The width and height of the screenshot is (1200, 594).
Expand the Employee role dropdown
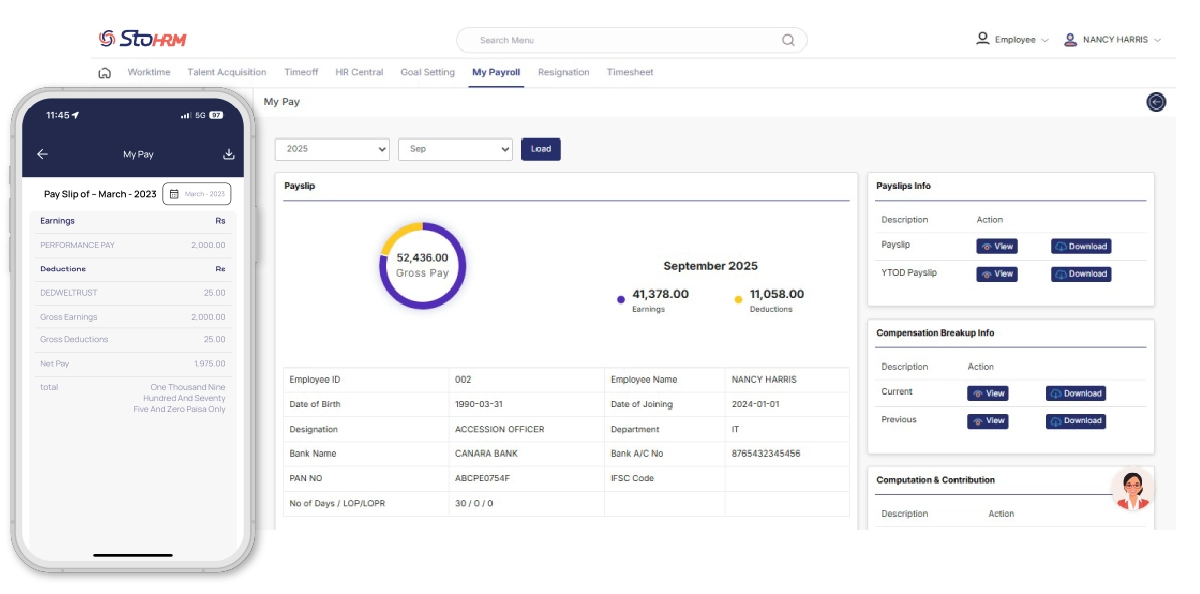tap(1013, 40)
